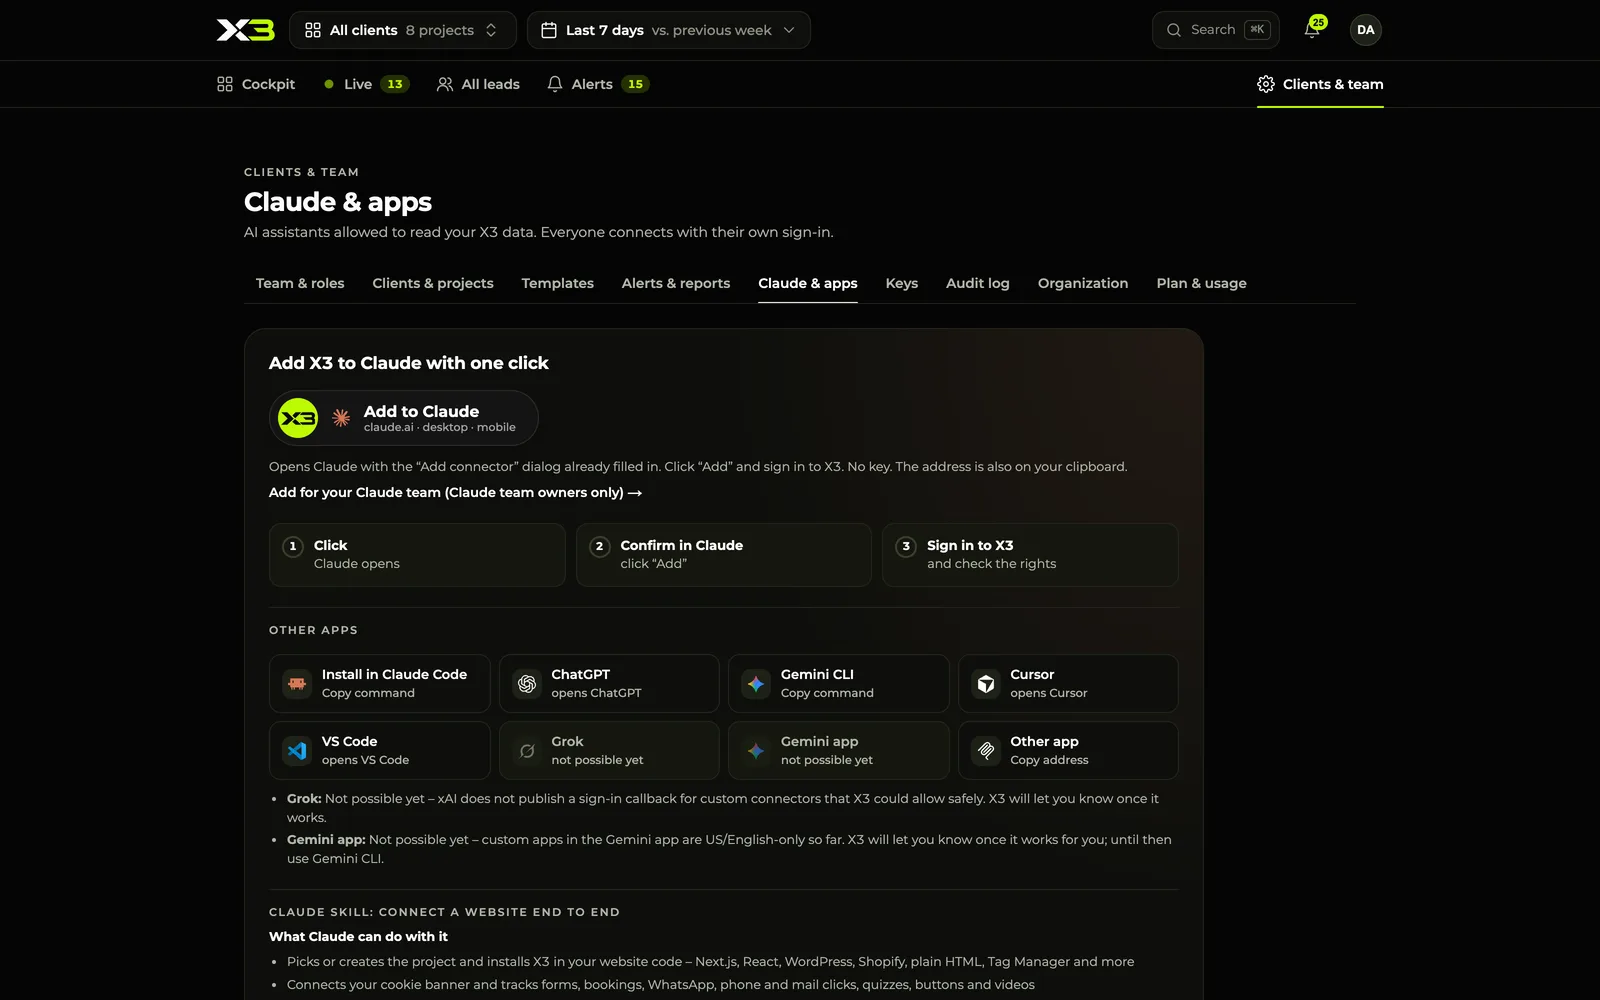Image resolution: width=1600 pixels, height=1000 pixels.
Task: Open the notifications bell icon
Action: click(1311, 30)
